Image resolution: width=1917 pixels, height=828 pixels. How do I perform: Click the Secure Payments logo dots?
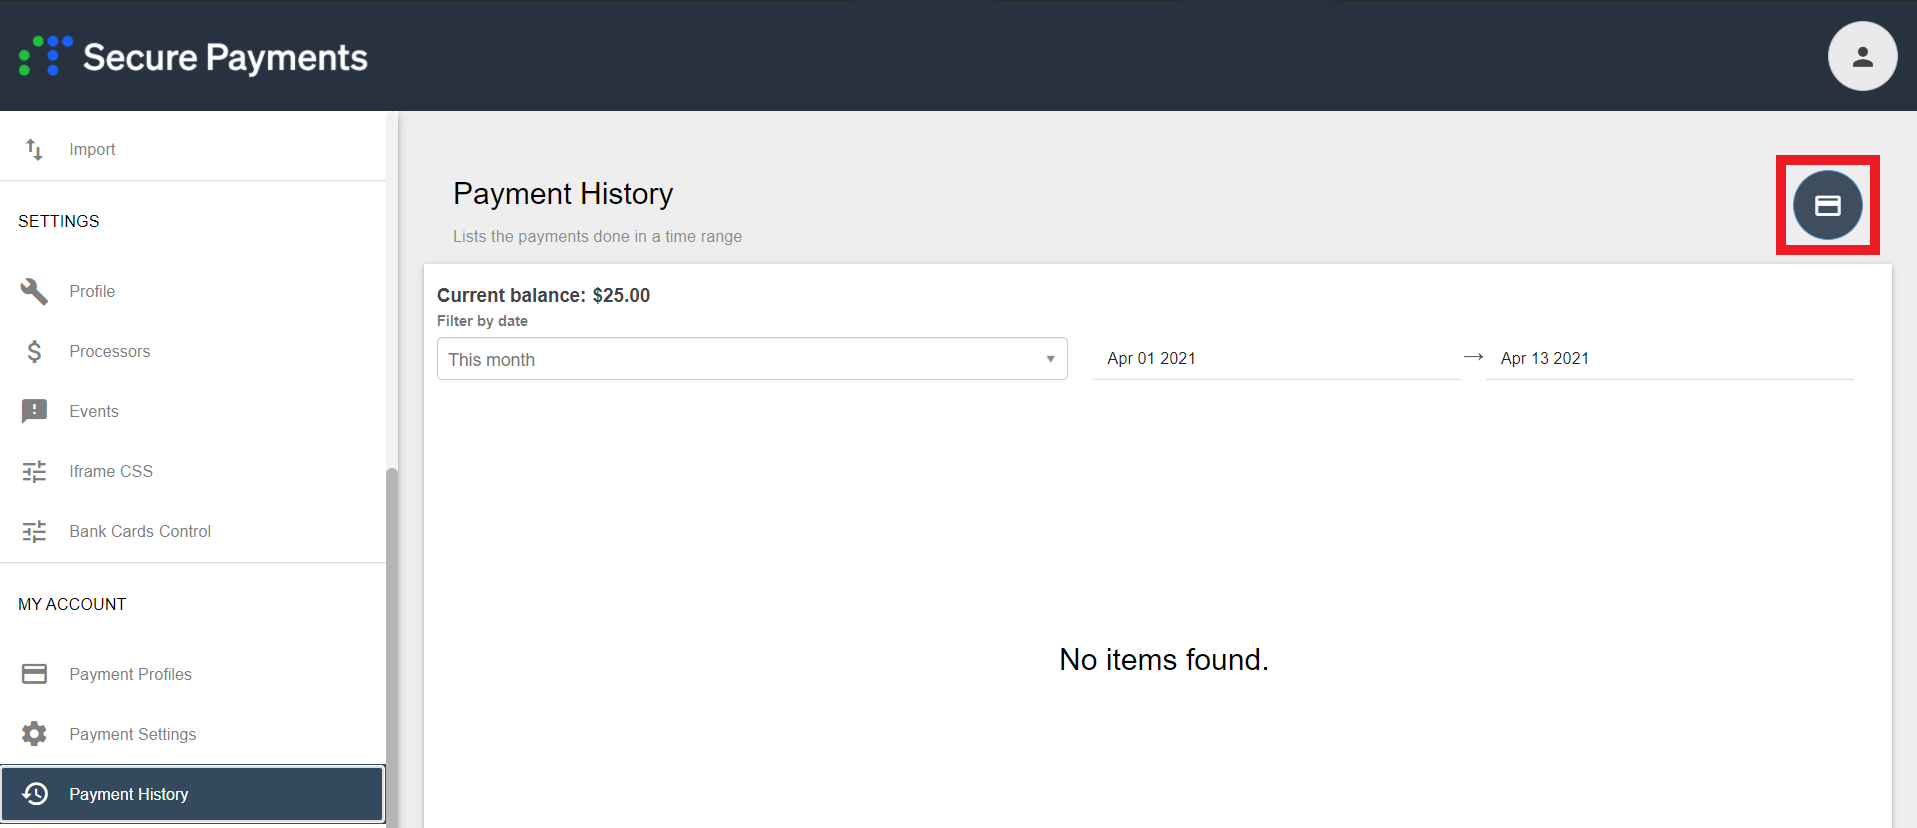point(46,56)
